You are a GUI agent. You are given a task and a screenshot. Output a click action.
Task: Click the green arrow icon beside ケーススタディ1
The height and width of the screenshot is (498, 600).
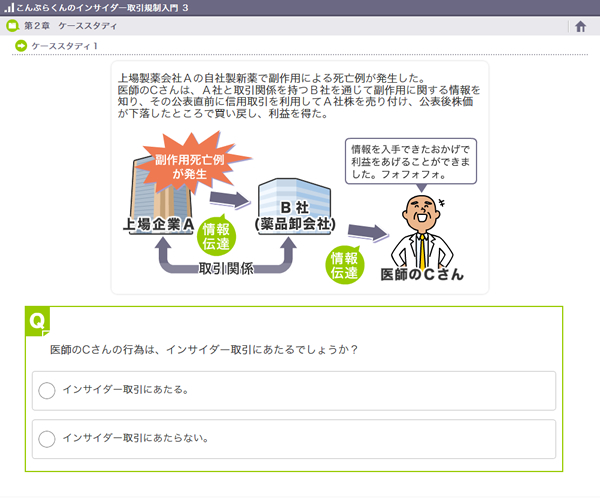tap(21, 46)
